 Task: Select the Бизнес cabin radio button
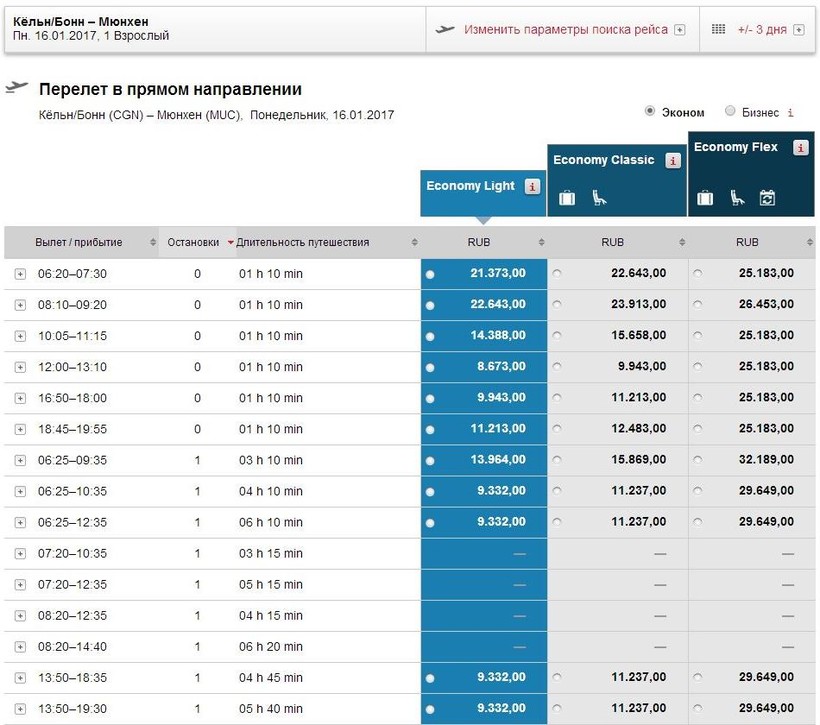coord(730,112)
